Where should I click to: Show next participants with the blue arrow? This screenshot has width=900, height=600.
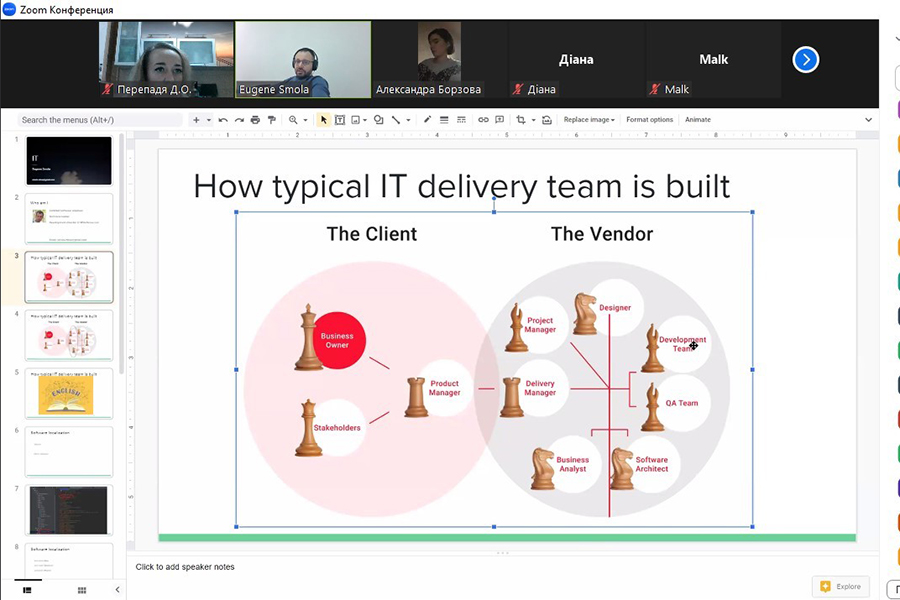(x=805, y=59)
